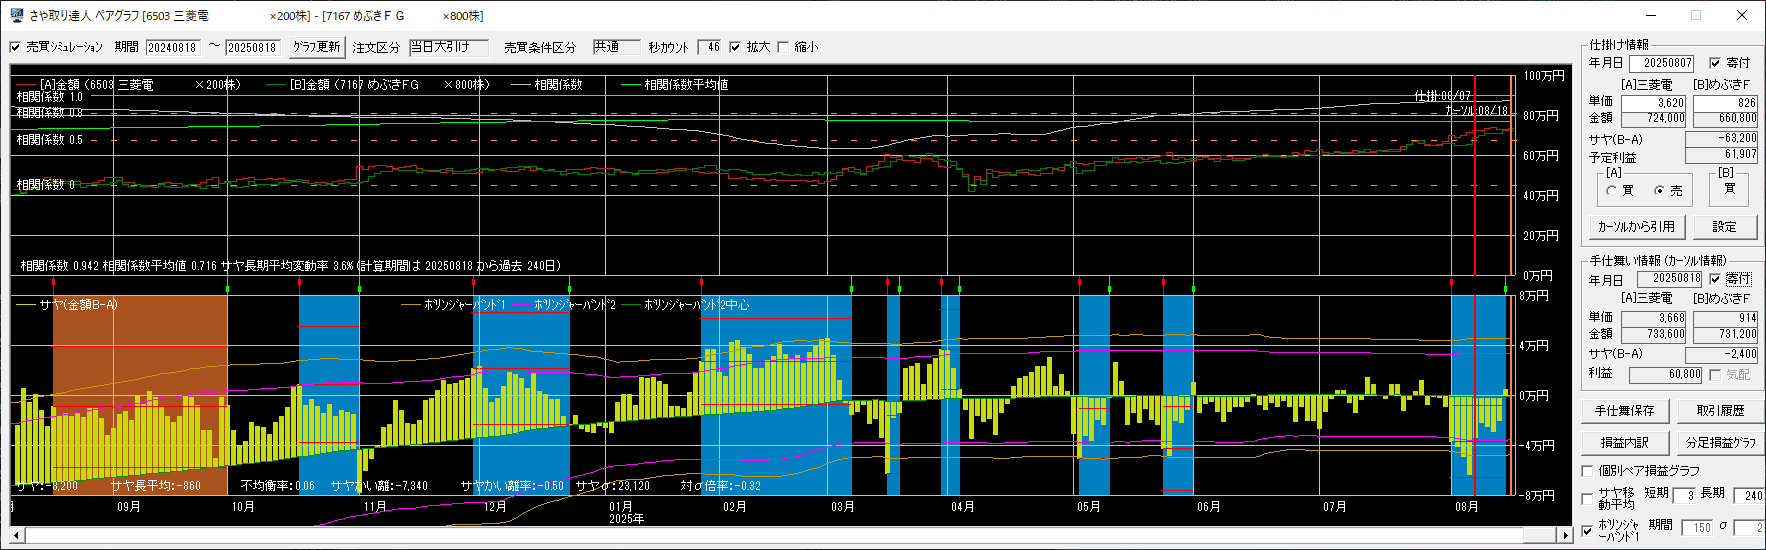Click the サヤかい離率:-0.50 status text

pos(512,486)
